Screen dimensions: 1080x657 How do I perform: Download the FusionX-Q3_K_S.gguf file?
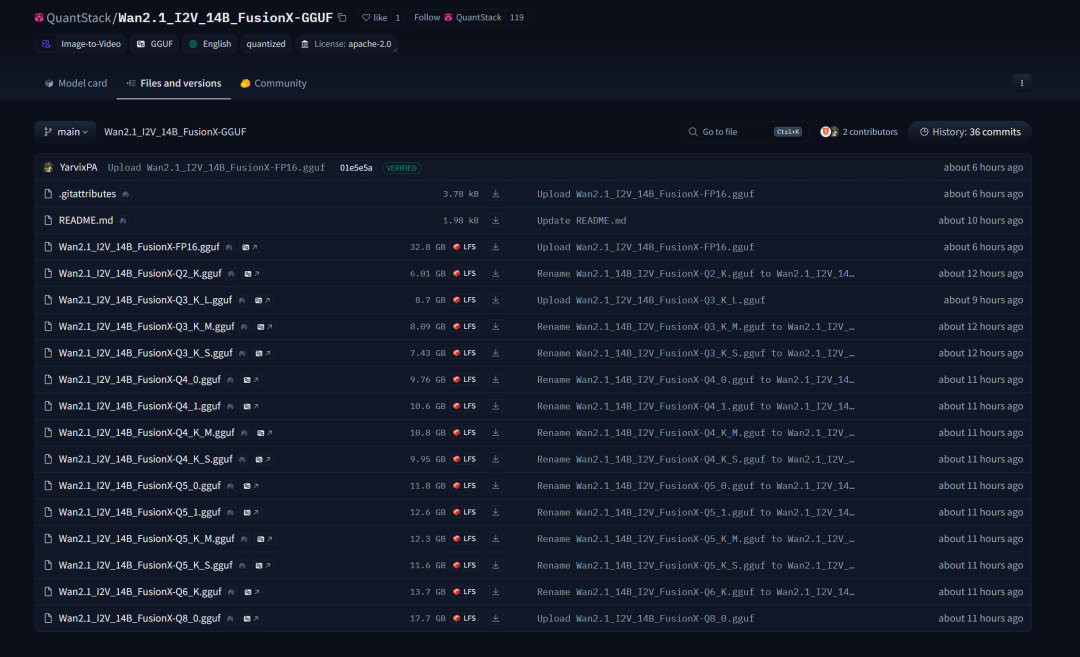tap(495, 353)
